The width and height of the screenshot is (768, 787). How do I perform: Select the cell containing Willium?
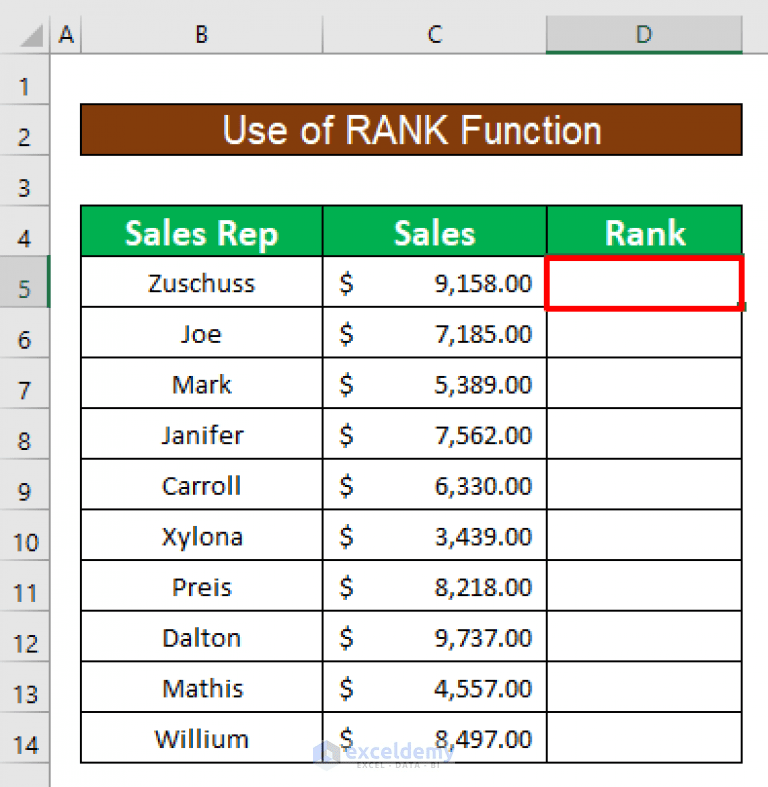(202, 738)
